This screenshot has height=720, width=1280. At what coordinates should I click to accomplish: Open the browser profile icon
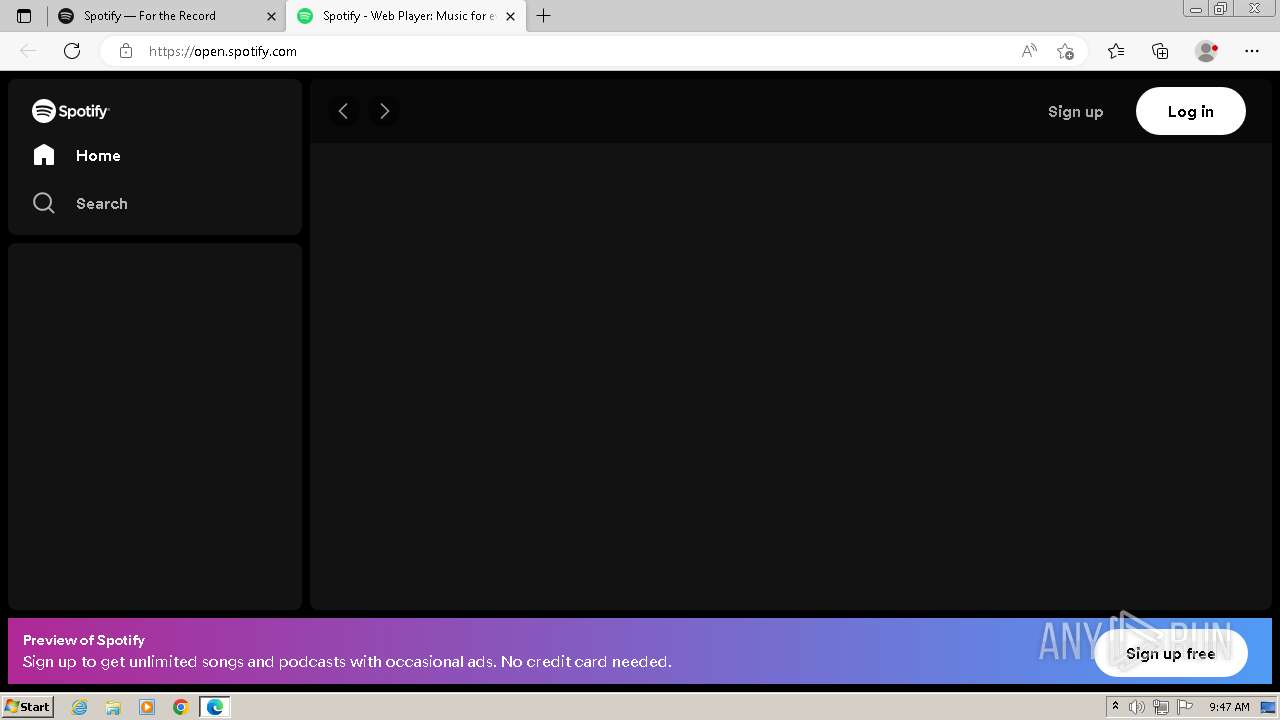pos(1206,51)
